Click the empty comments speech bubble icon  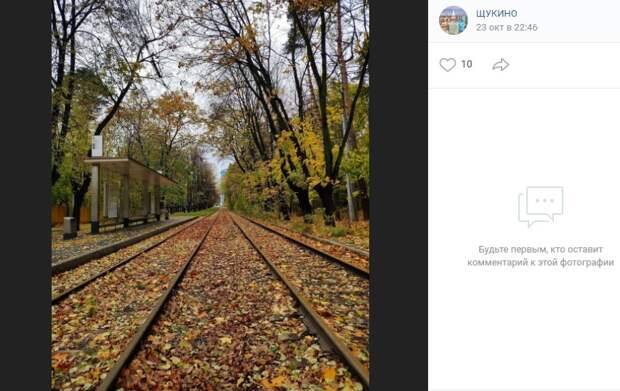(x=541, y=206)
